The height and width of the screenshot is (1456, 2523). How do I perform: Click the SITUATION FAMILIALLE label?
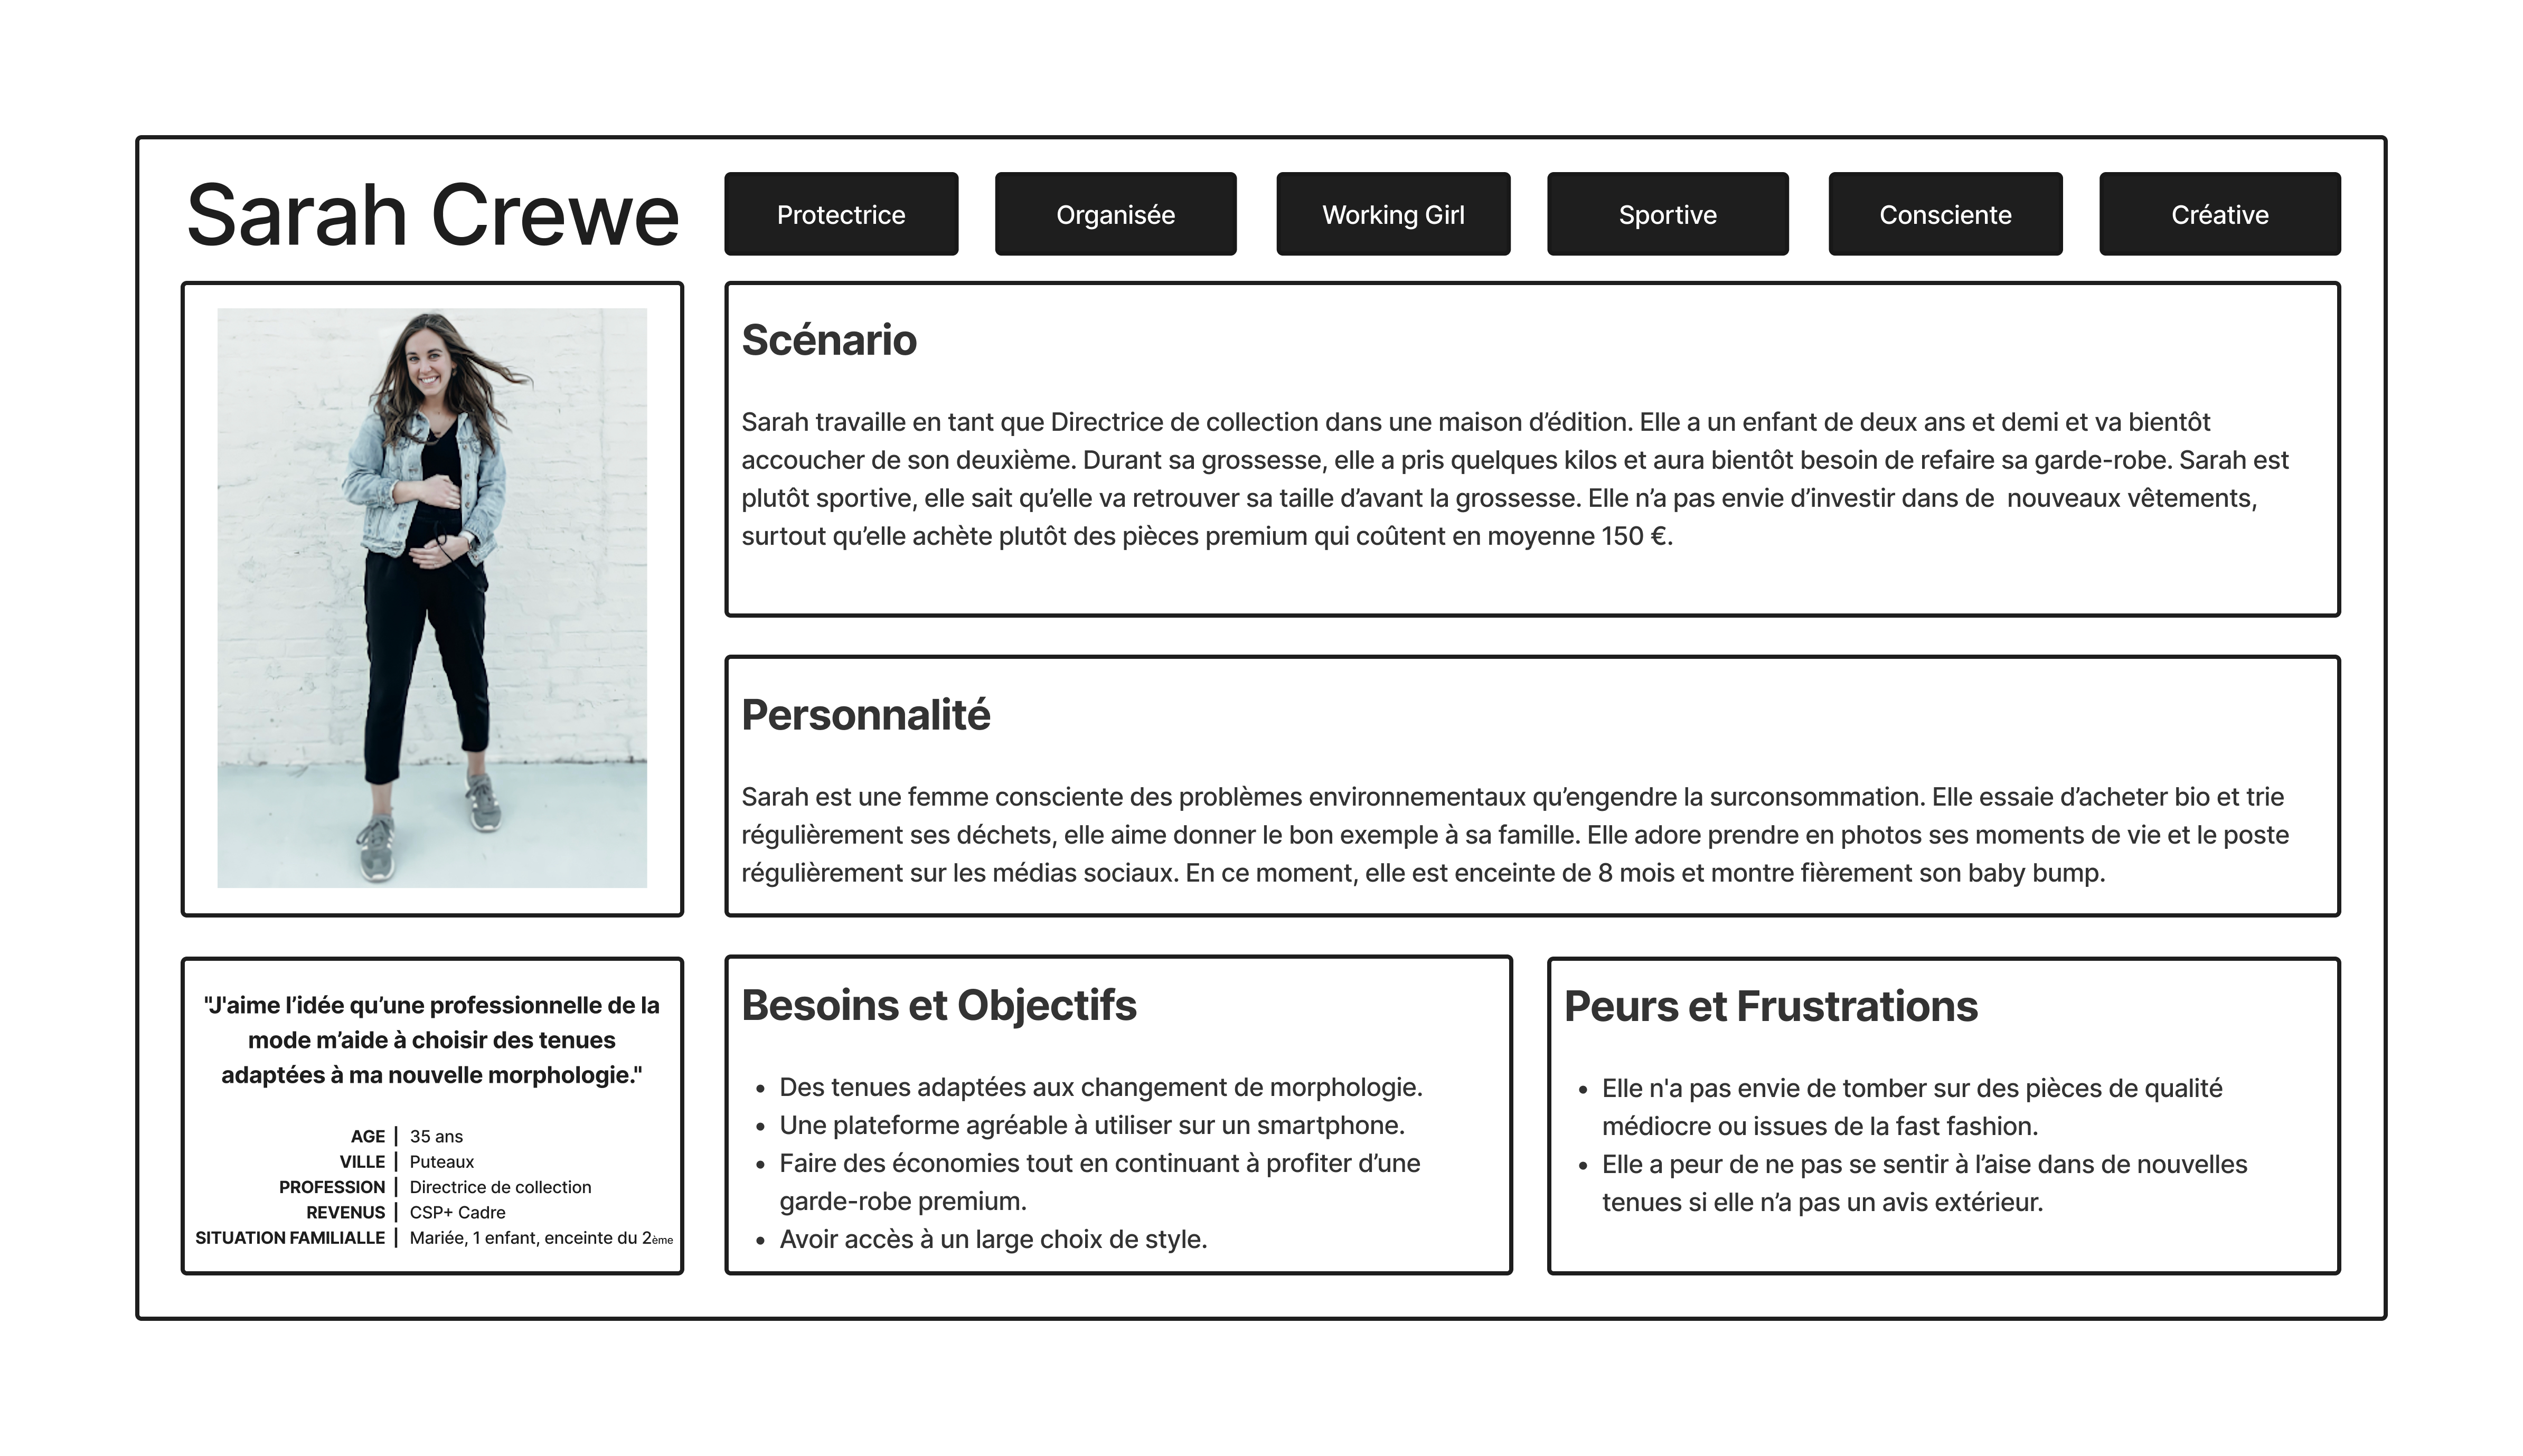click(290, 1237)
